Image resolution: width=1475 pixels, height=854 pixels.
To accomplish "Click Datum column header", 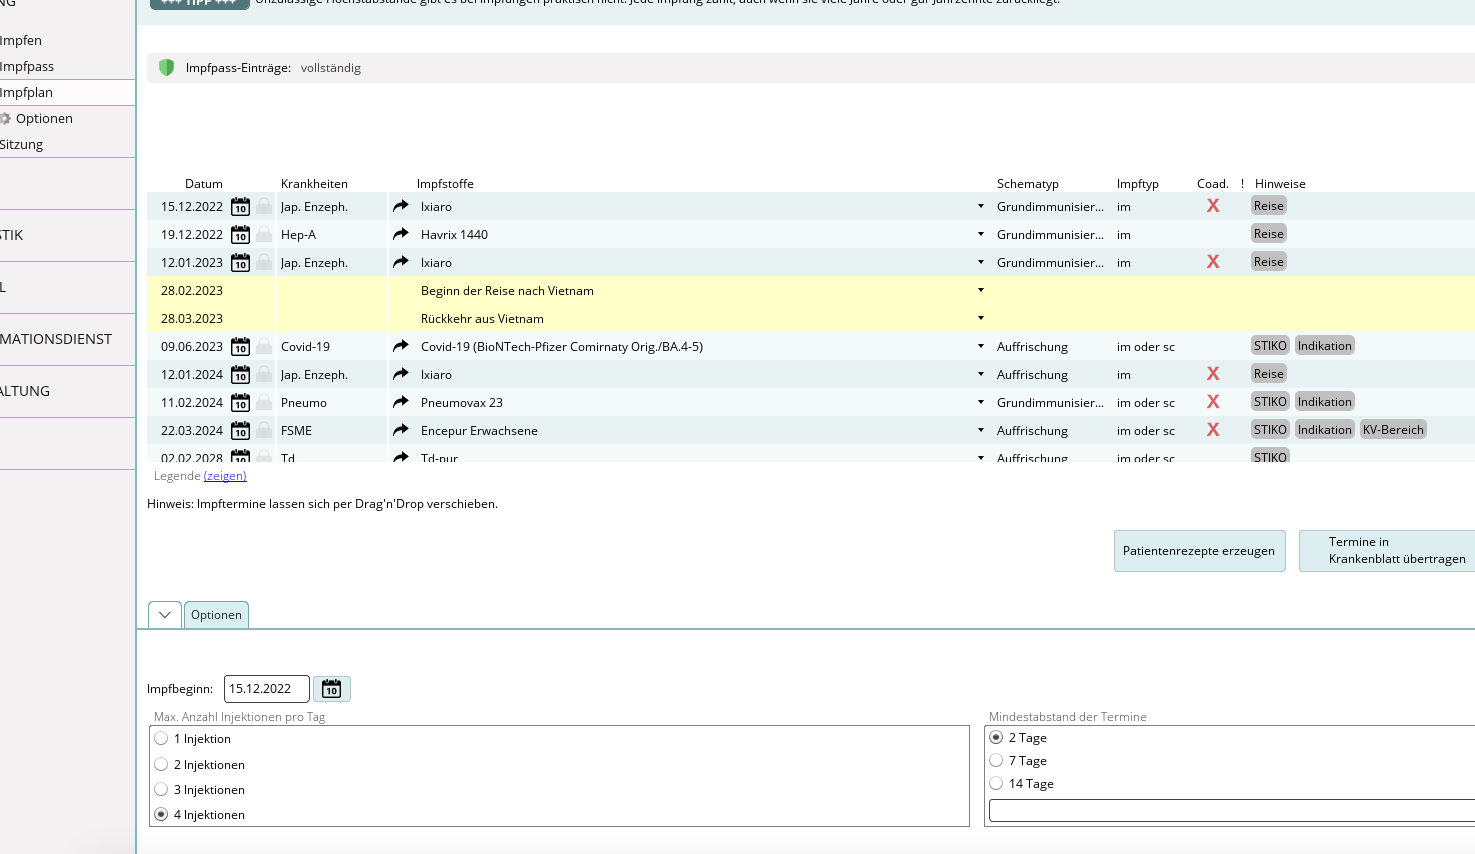I will click(x=204, y=184).
